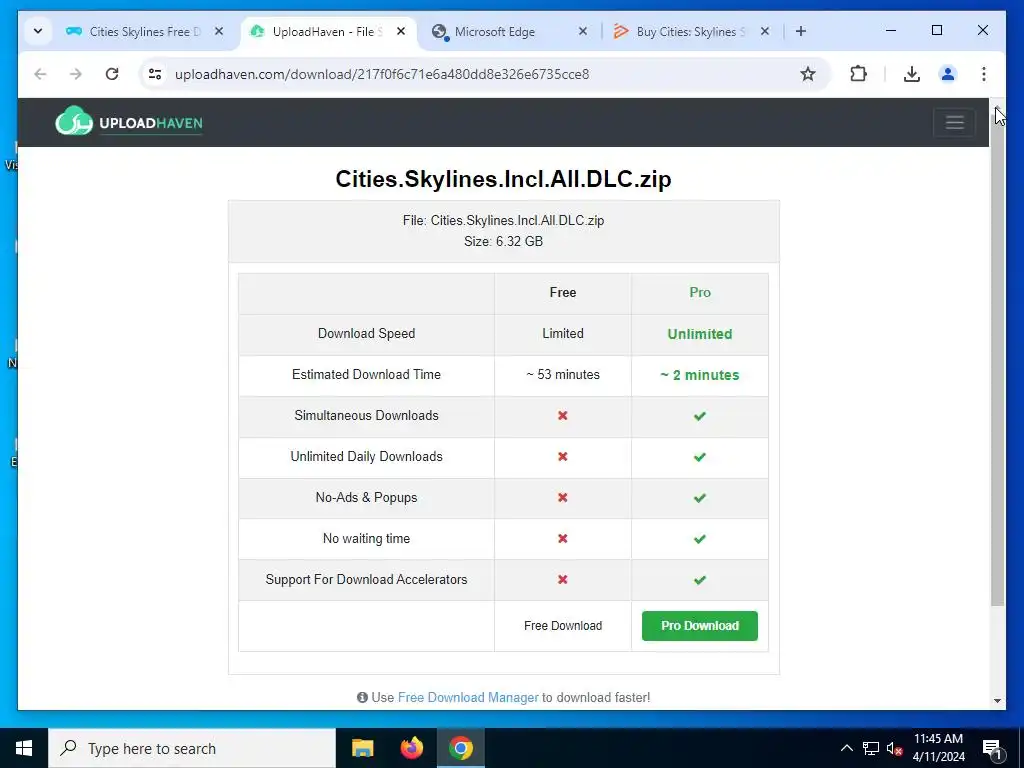Maximize the Chrome window

(x=936, y=31)
